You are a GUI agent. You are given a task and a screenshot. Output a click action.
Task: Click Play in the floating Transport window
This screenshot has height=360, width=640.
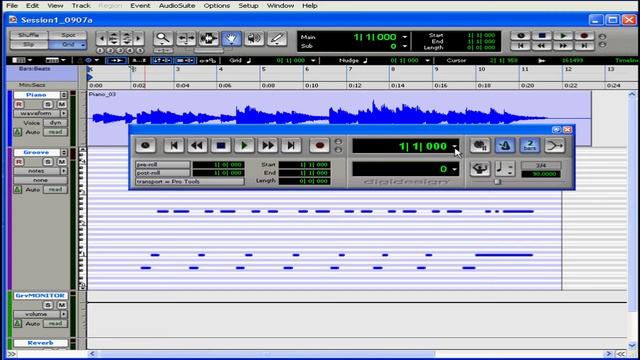point(244,145)
